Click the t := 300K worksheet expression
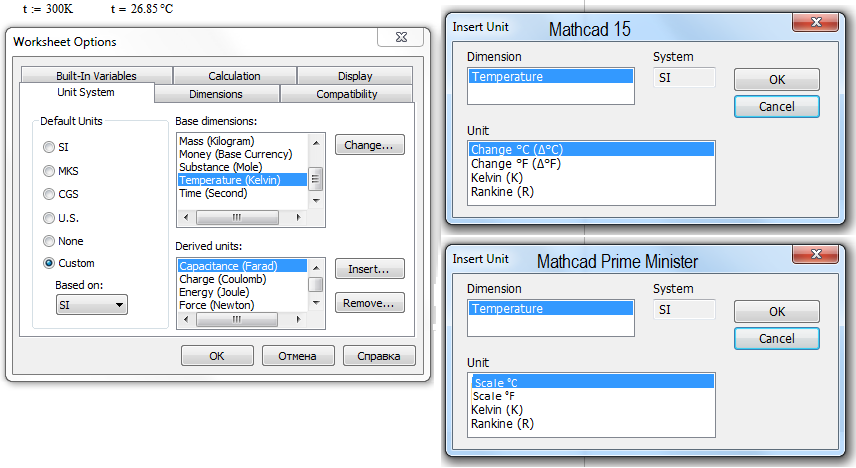The width and height of the screenshot is (856, 468). pyautogui.click(x=48, y=9)
